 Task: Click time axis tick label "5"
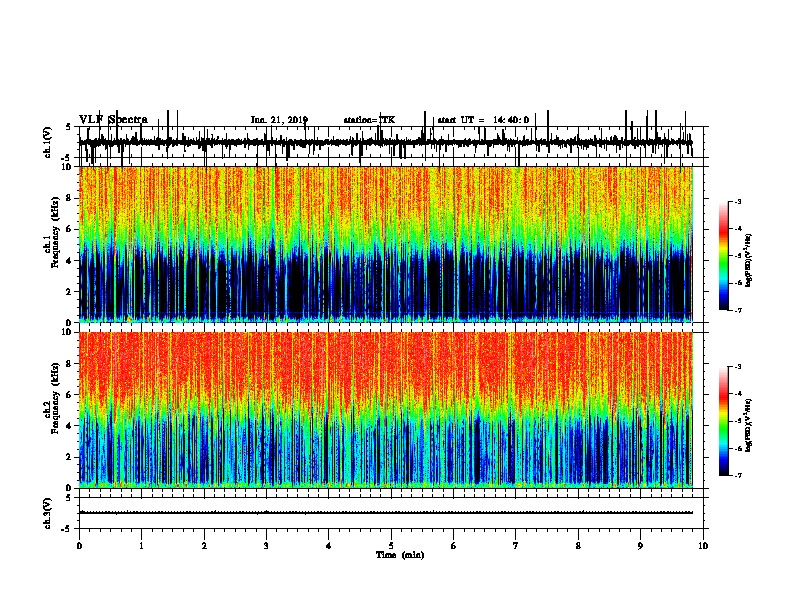(391, 546)
